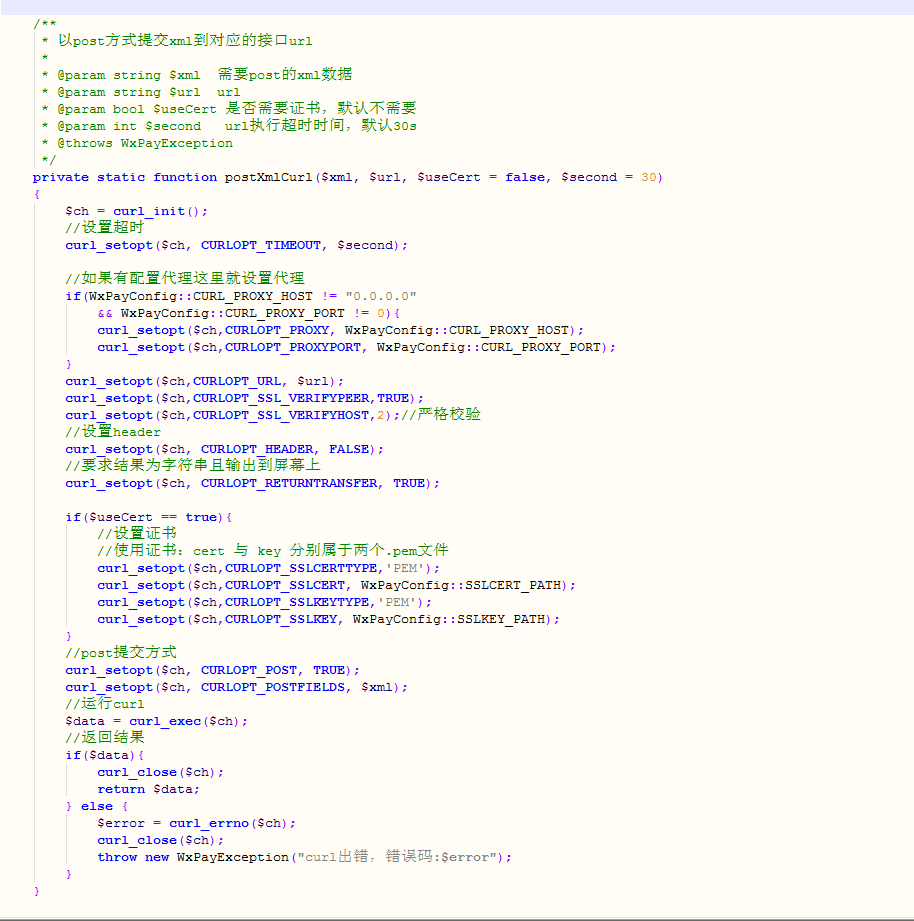The width and height of the screenshot is (914, 921).
Task: Click the 'if($useCert == true){' line
Action: (149, 517)
